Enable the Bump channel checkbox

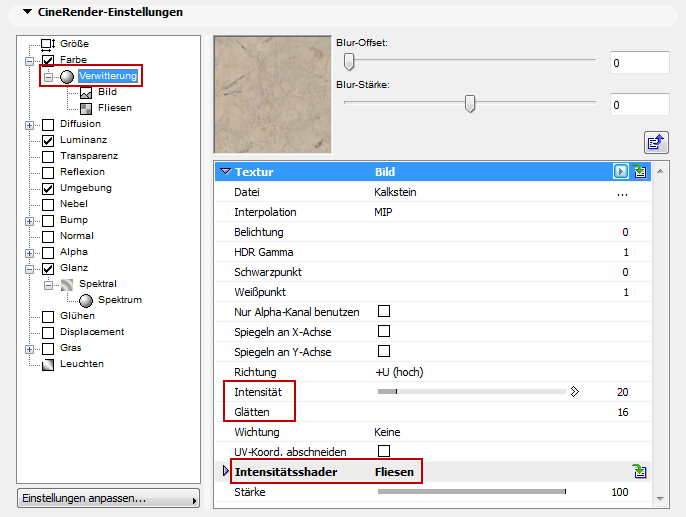click(x=48, y=220)
